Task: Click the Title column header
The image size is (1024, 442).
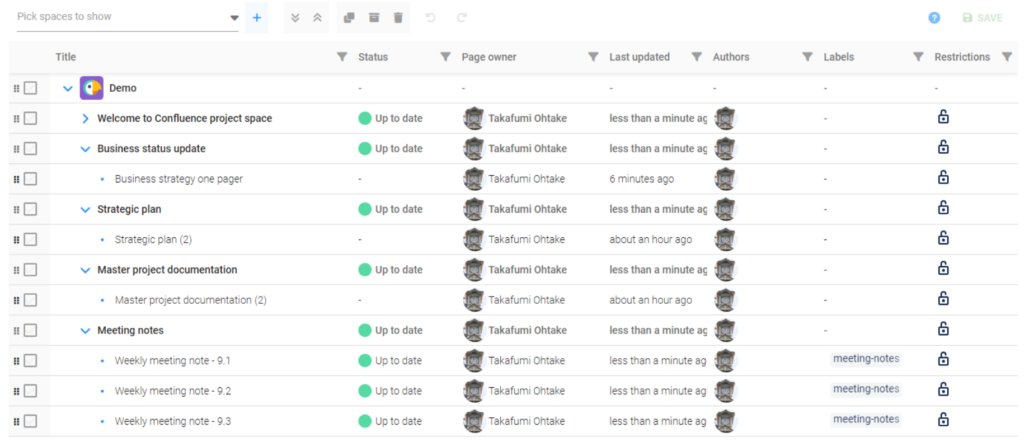Action: coord(66,57)
